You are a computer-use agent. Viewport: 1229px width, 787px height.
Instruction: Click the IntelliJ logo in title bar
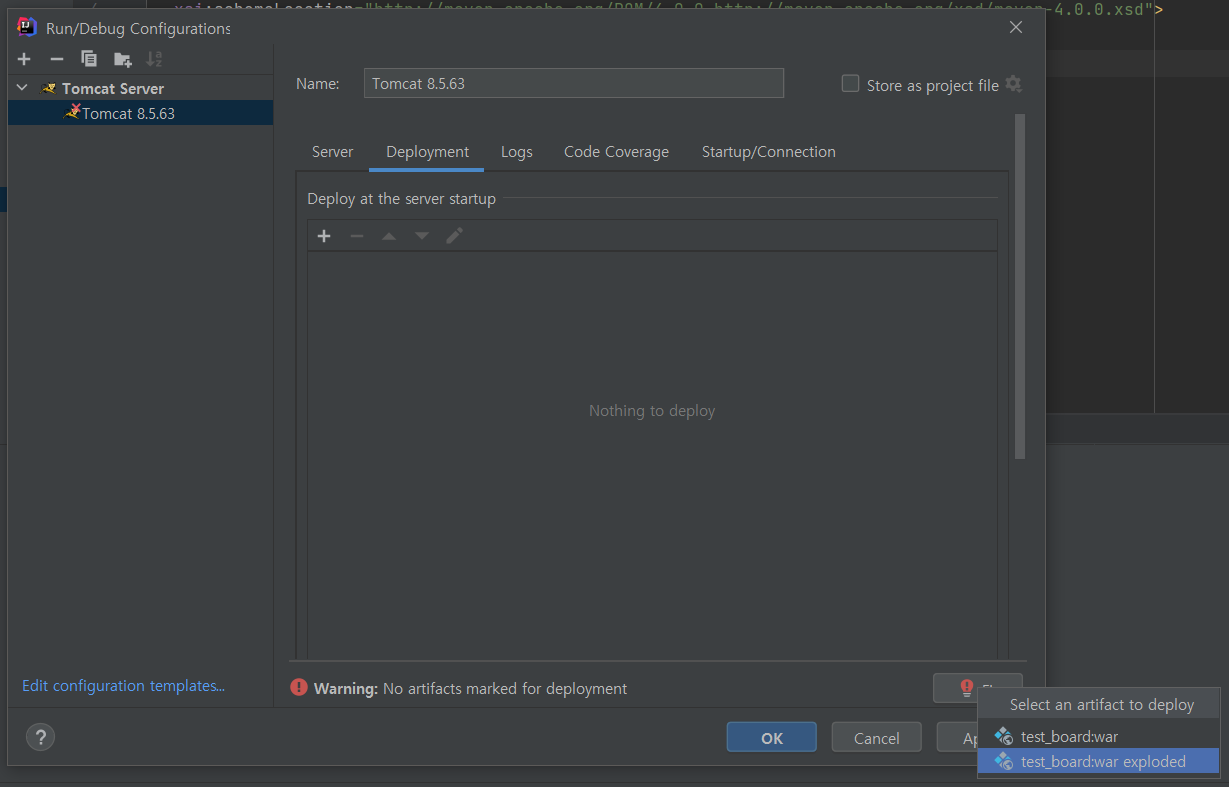coord(27,27)
